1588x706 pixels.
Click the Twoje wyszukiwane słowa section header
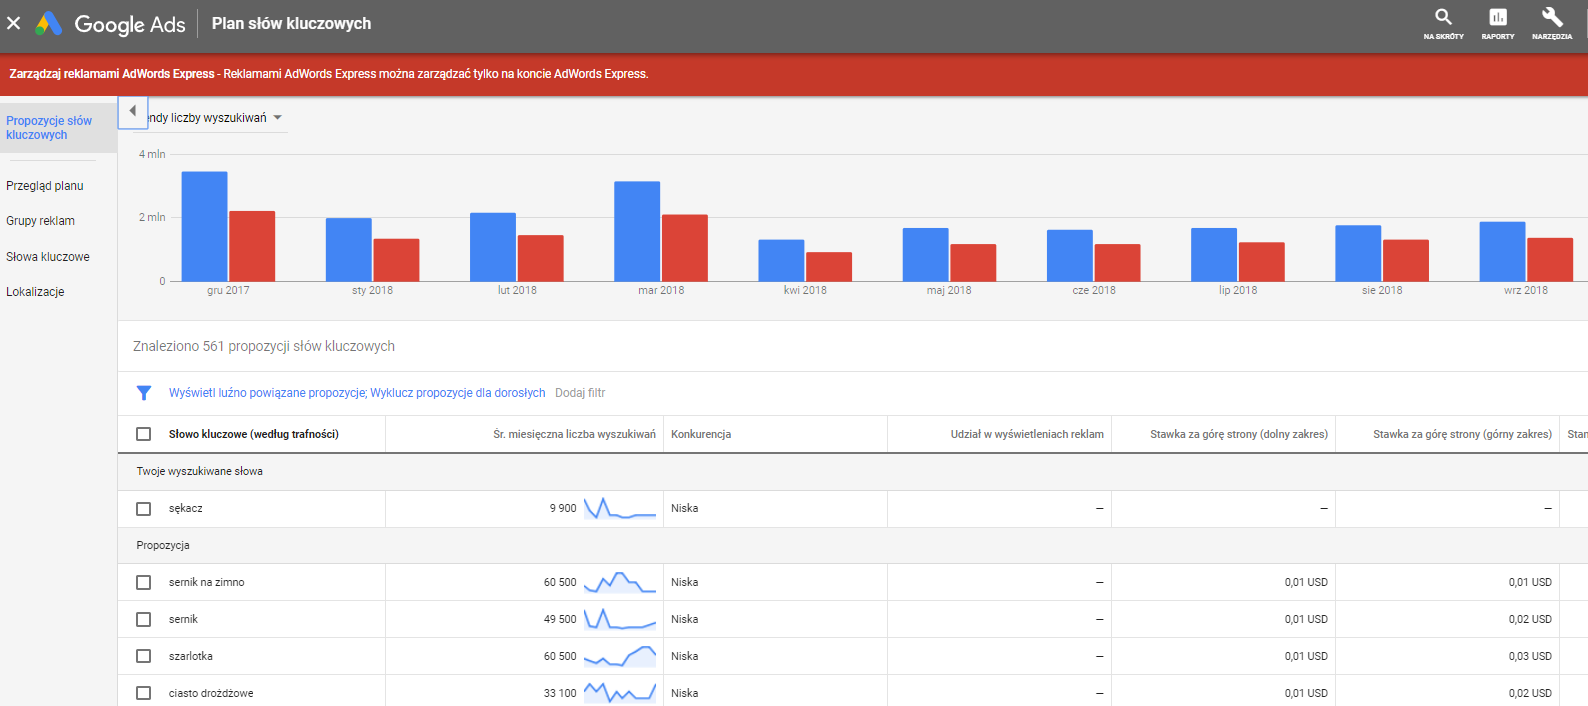200,471
